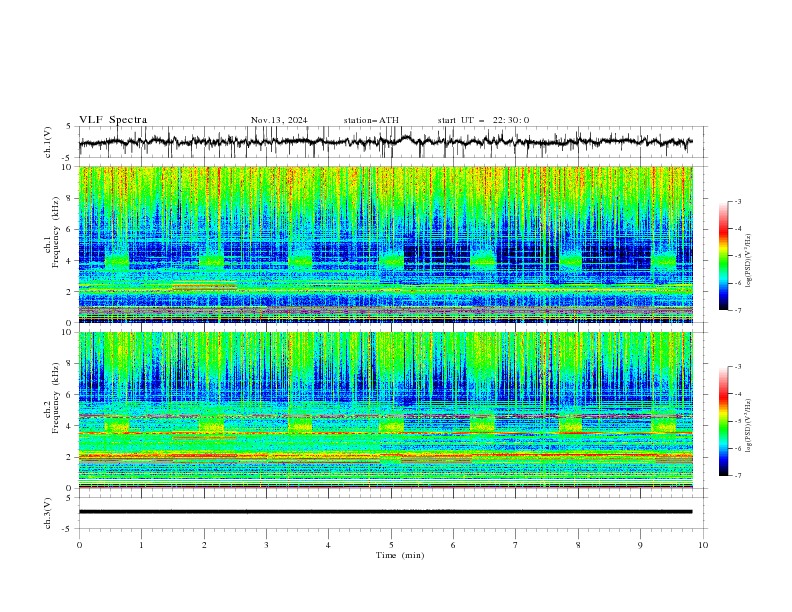Click the "-7" value on ch.1 colorbar
The width and height of the screenshot is (792, 612).
pos(738,310)
